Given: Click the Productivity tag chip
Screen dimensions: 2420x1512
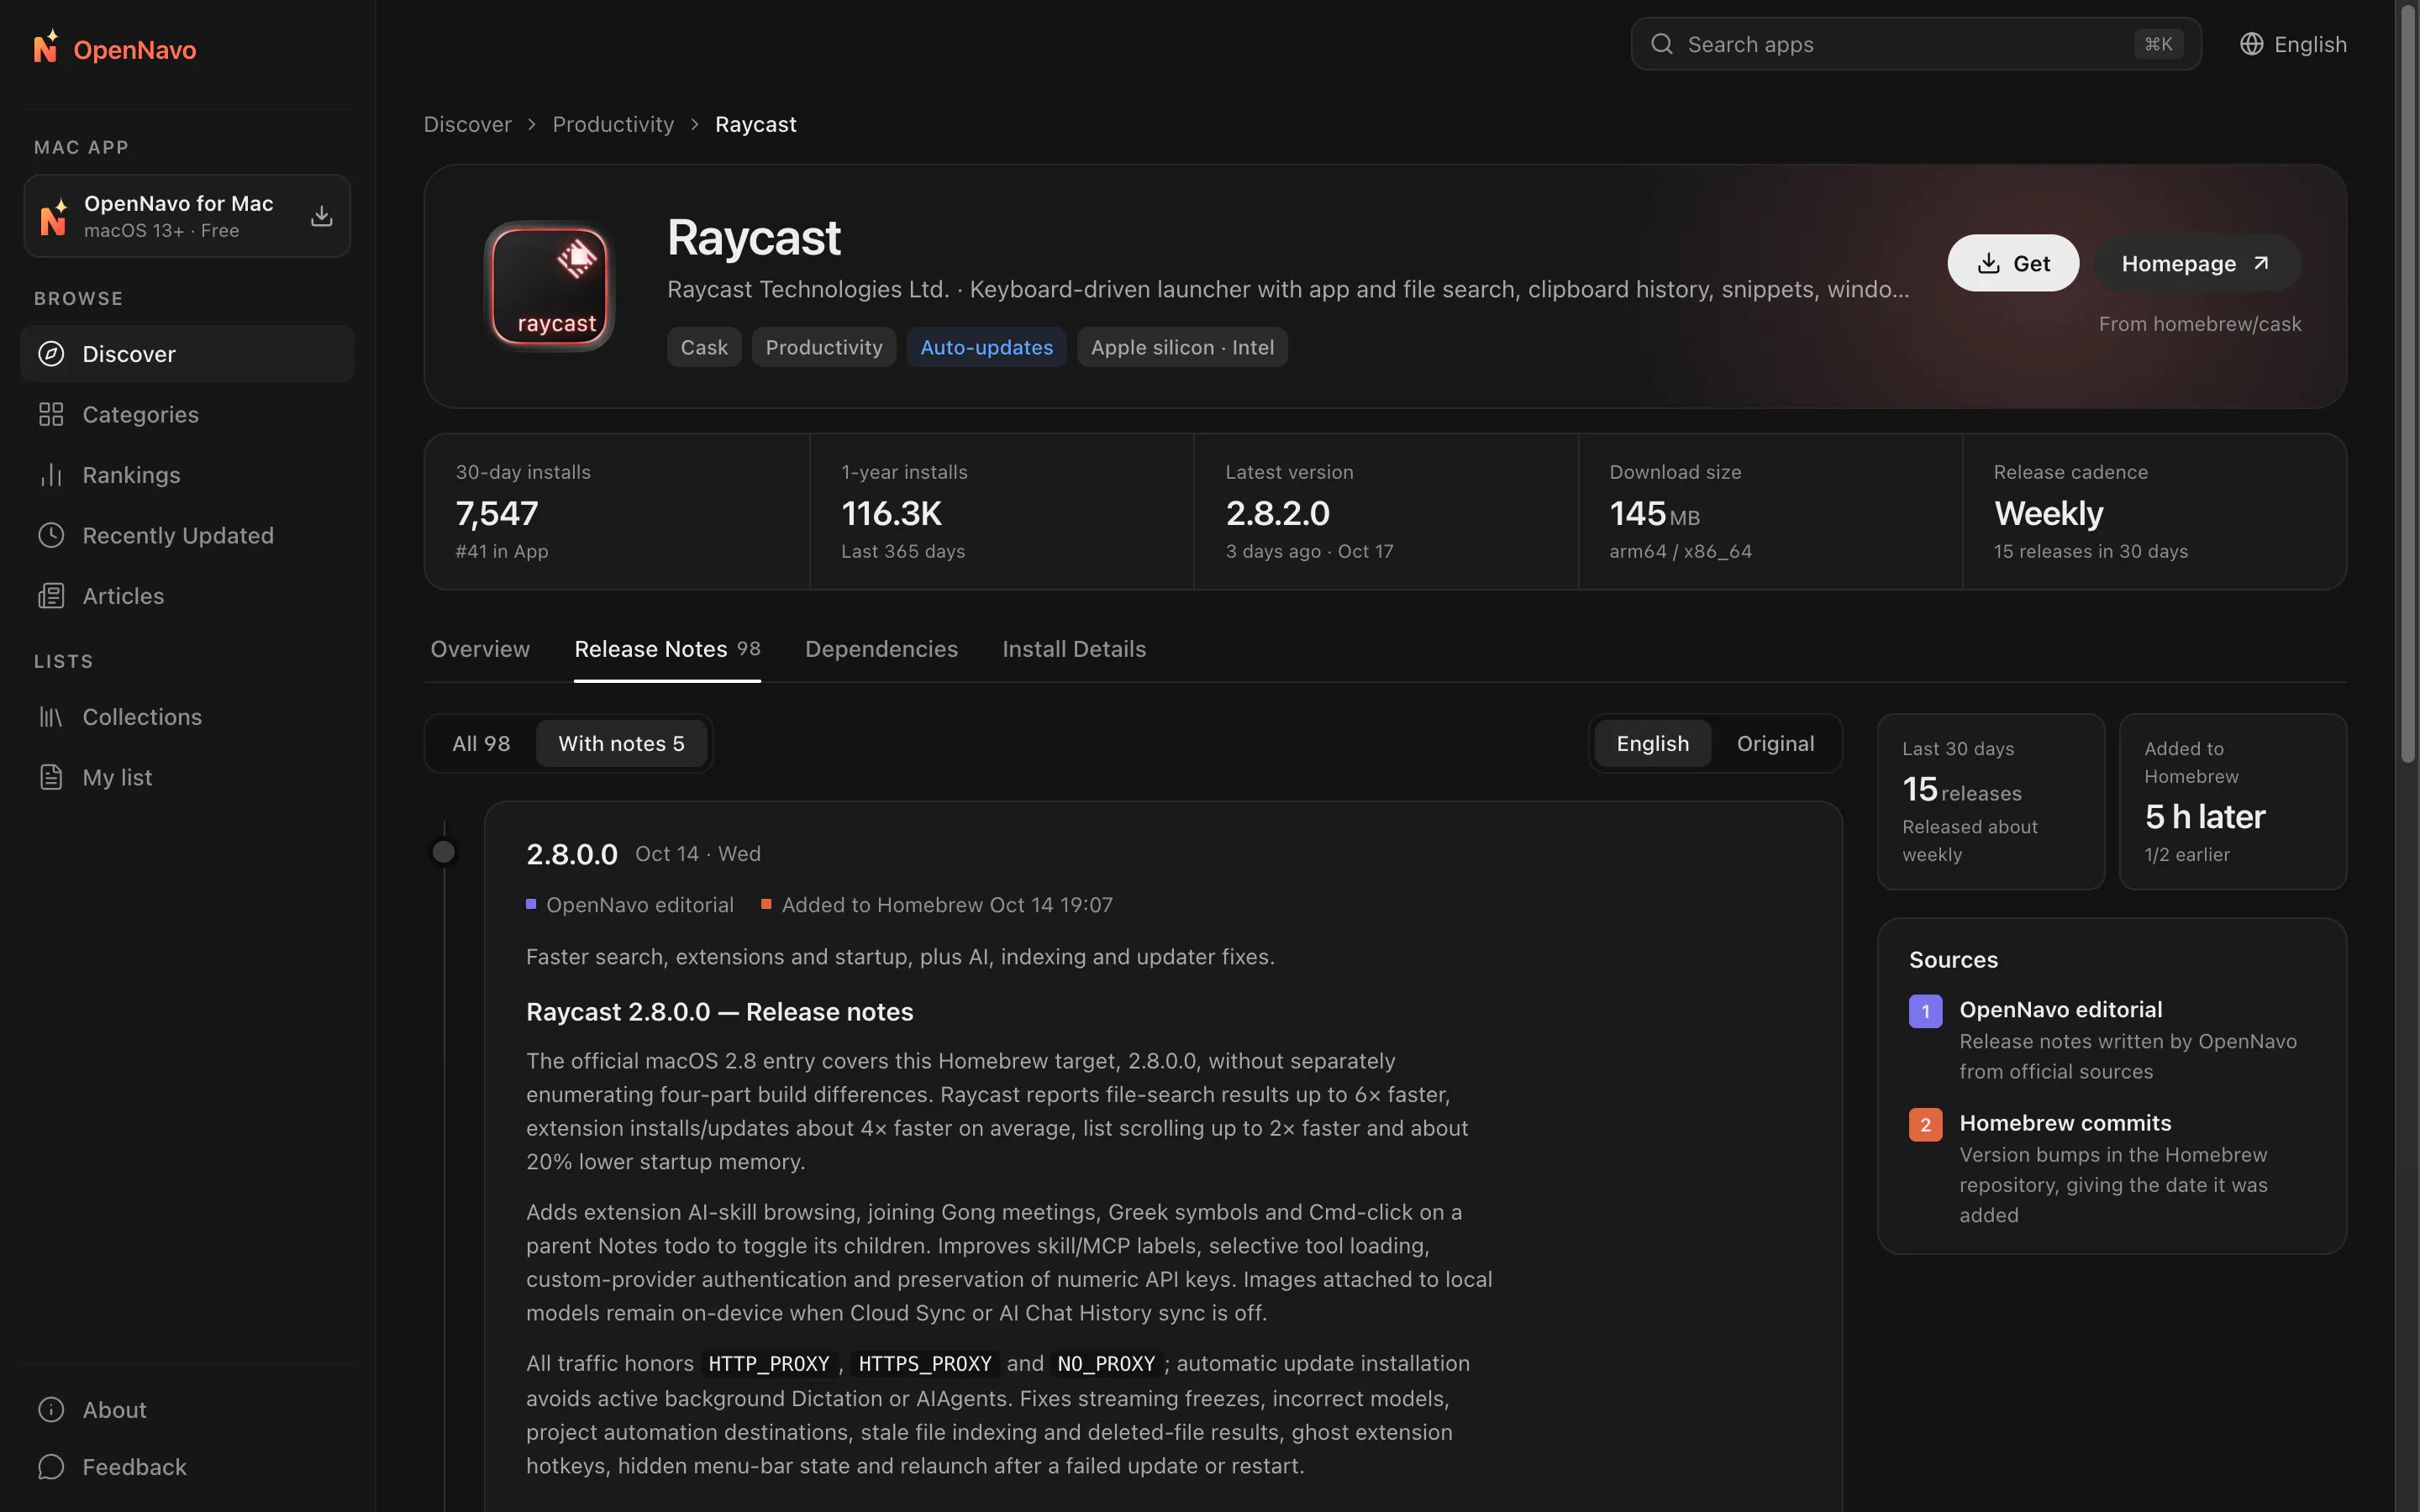Looking at the screenshot, I should coord(824,347).
